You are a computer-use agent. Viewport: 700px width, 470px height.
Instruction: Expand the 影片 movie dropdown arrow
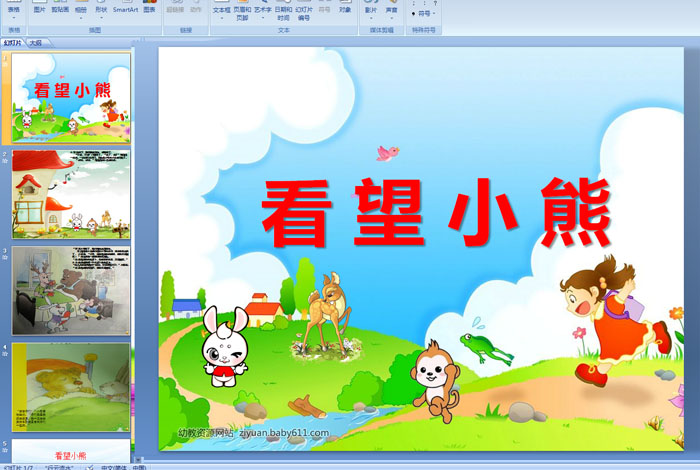point(371,18)
